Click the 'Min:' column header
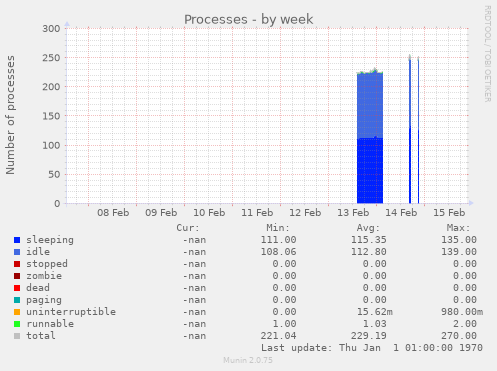 [278, 228]
